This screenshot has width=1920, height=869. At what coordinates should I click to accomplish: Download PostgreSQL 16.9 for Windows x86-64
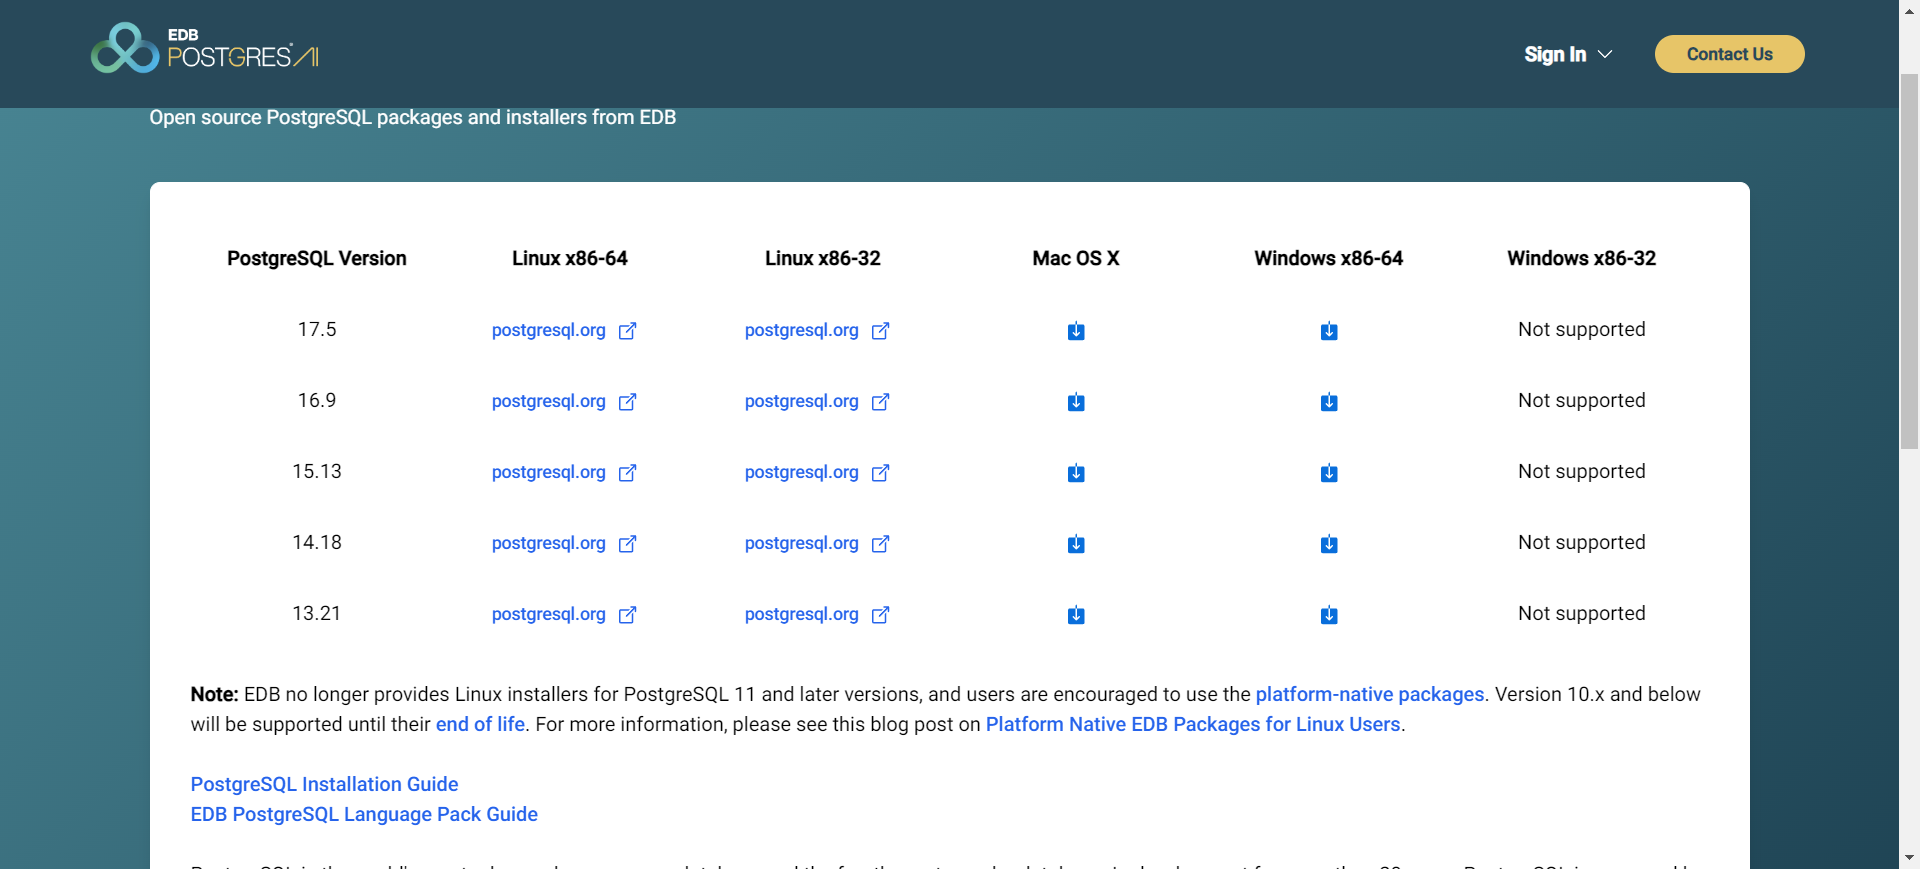pyautogui.click(x=1329, y=402)
